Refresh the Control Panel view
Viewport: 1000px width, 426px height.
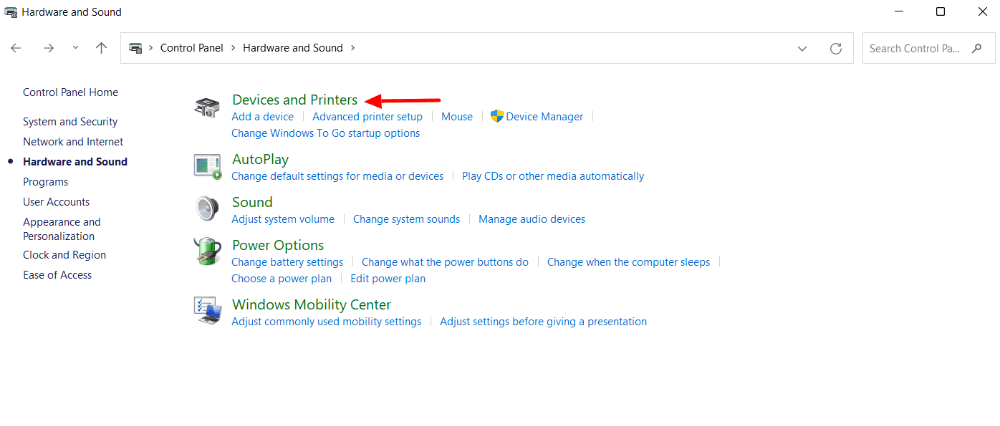pos(835,48)
